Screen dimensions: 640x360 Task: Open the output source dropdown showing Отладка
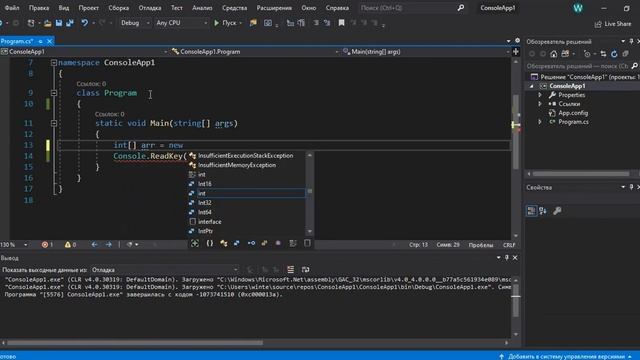(x=165, y=270)
